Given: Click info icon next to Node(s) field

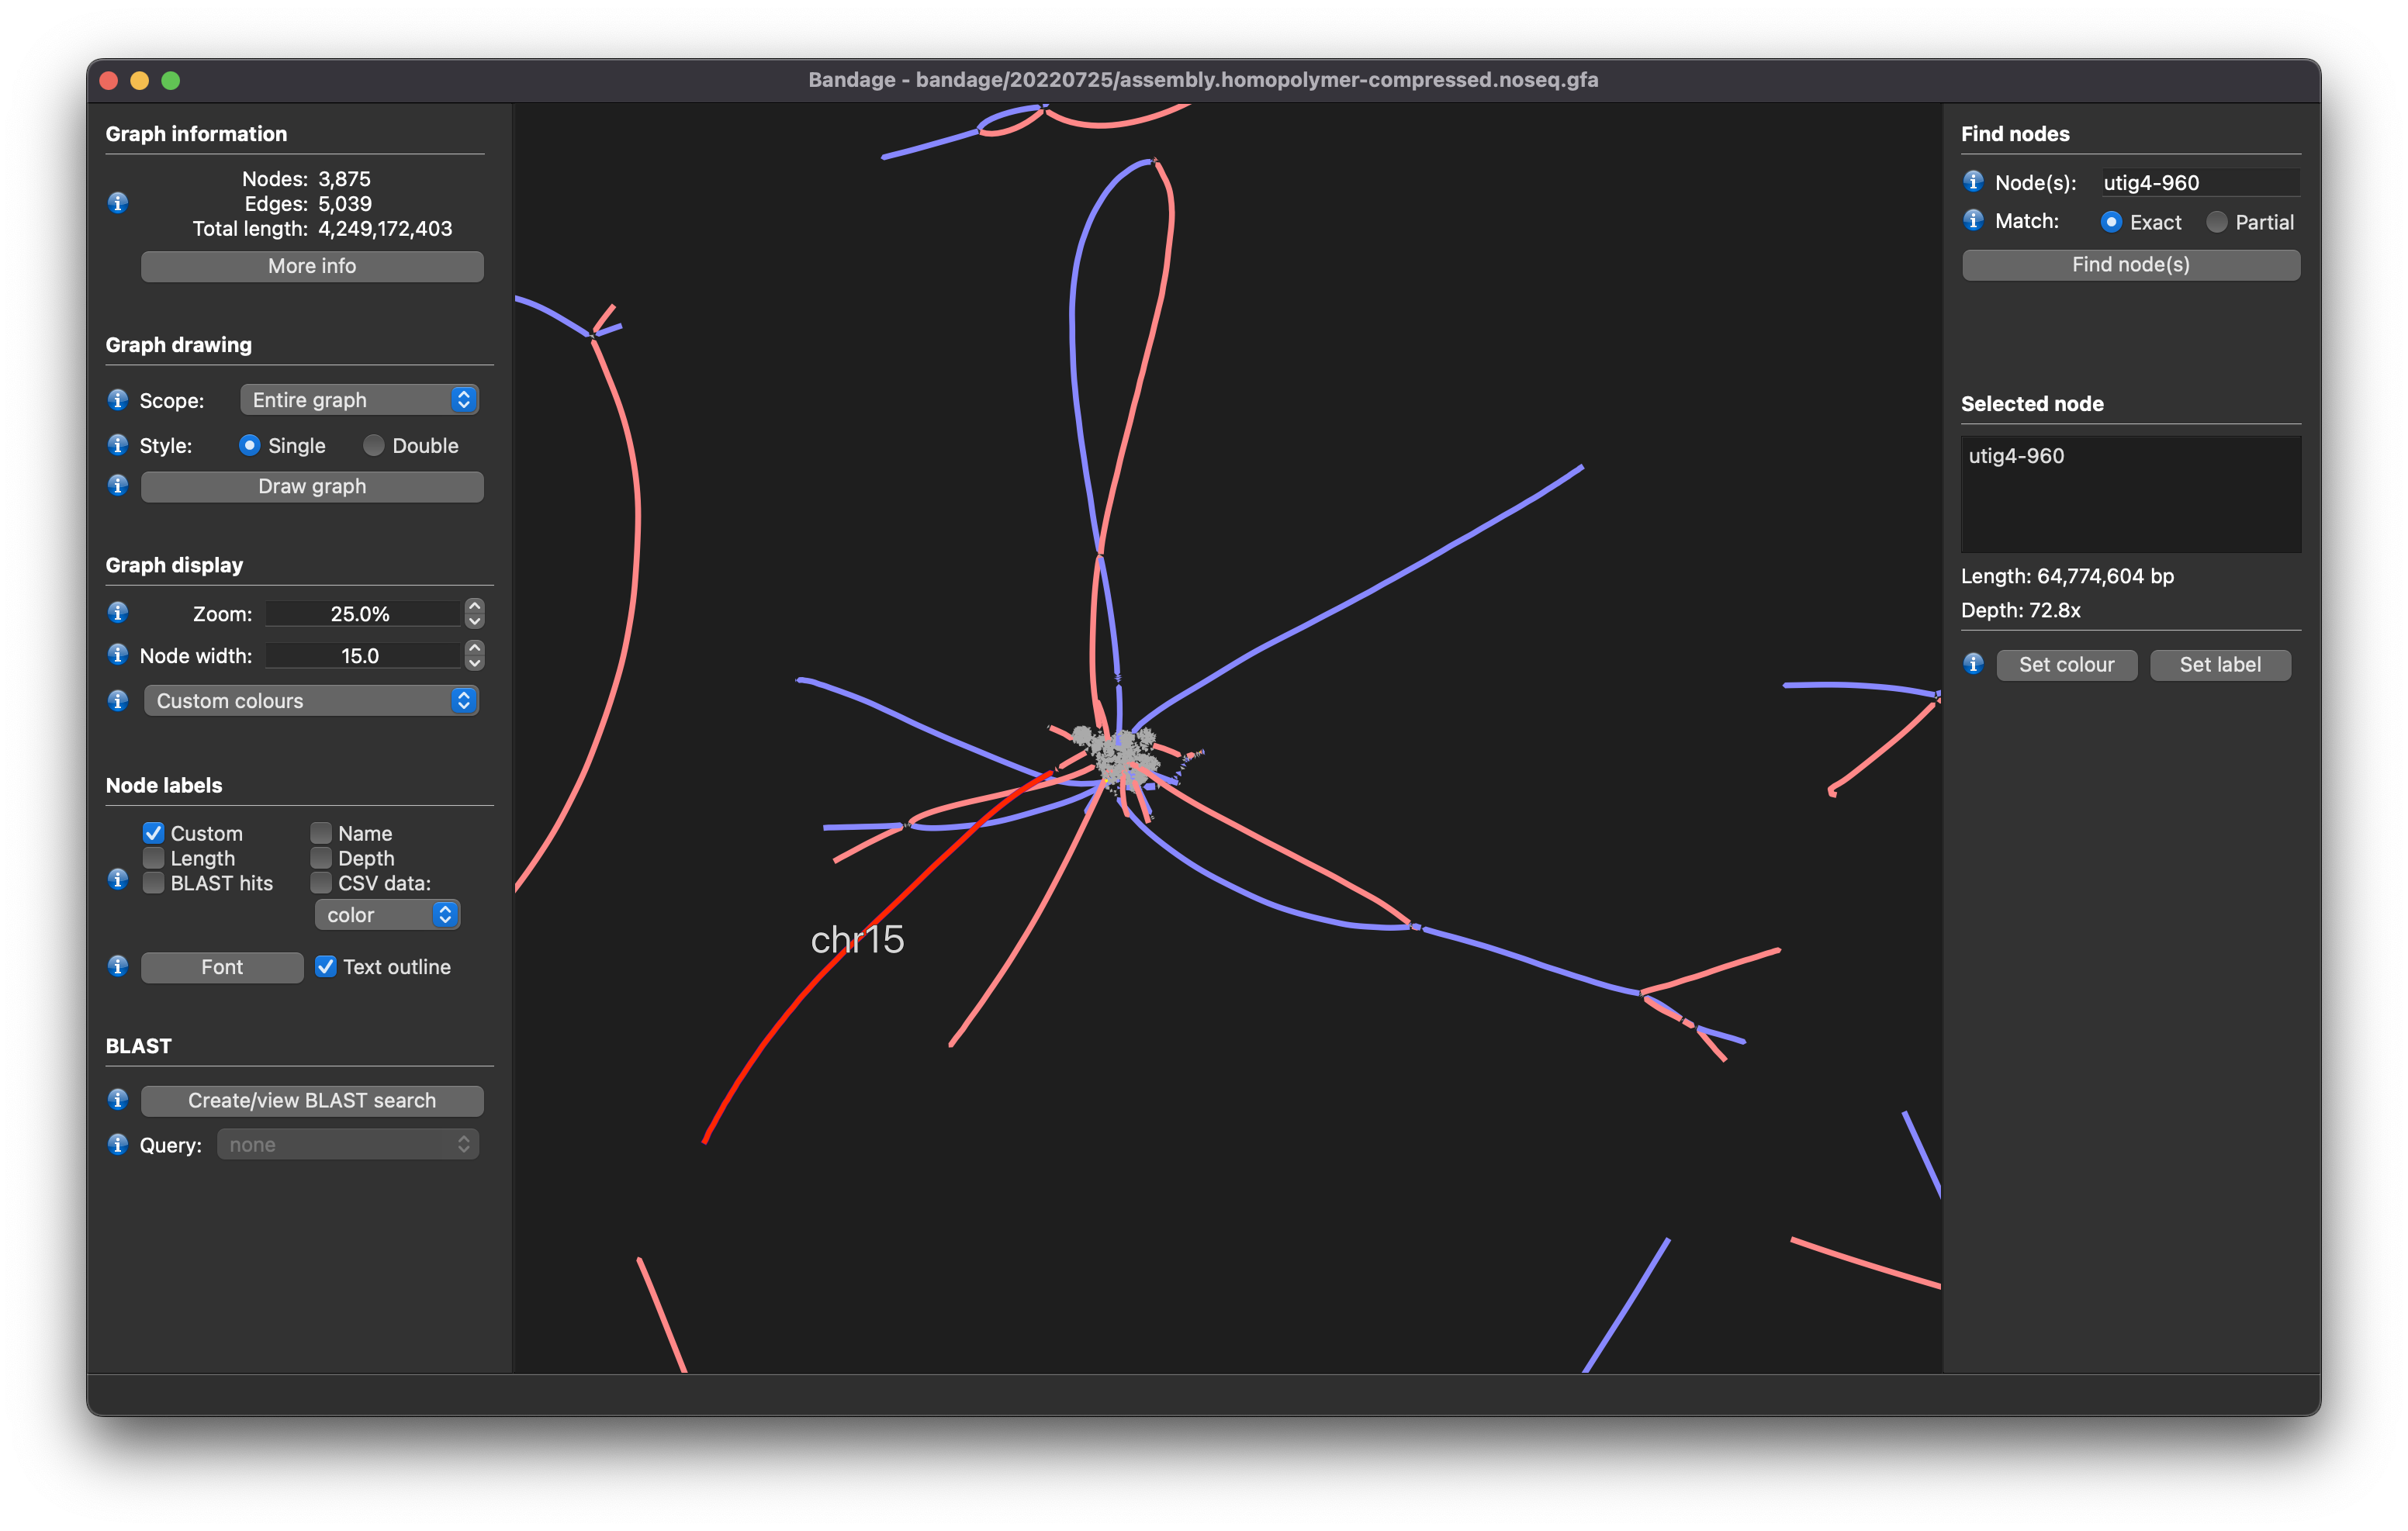Looking at the screenshot, I should [1973, 181].
